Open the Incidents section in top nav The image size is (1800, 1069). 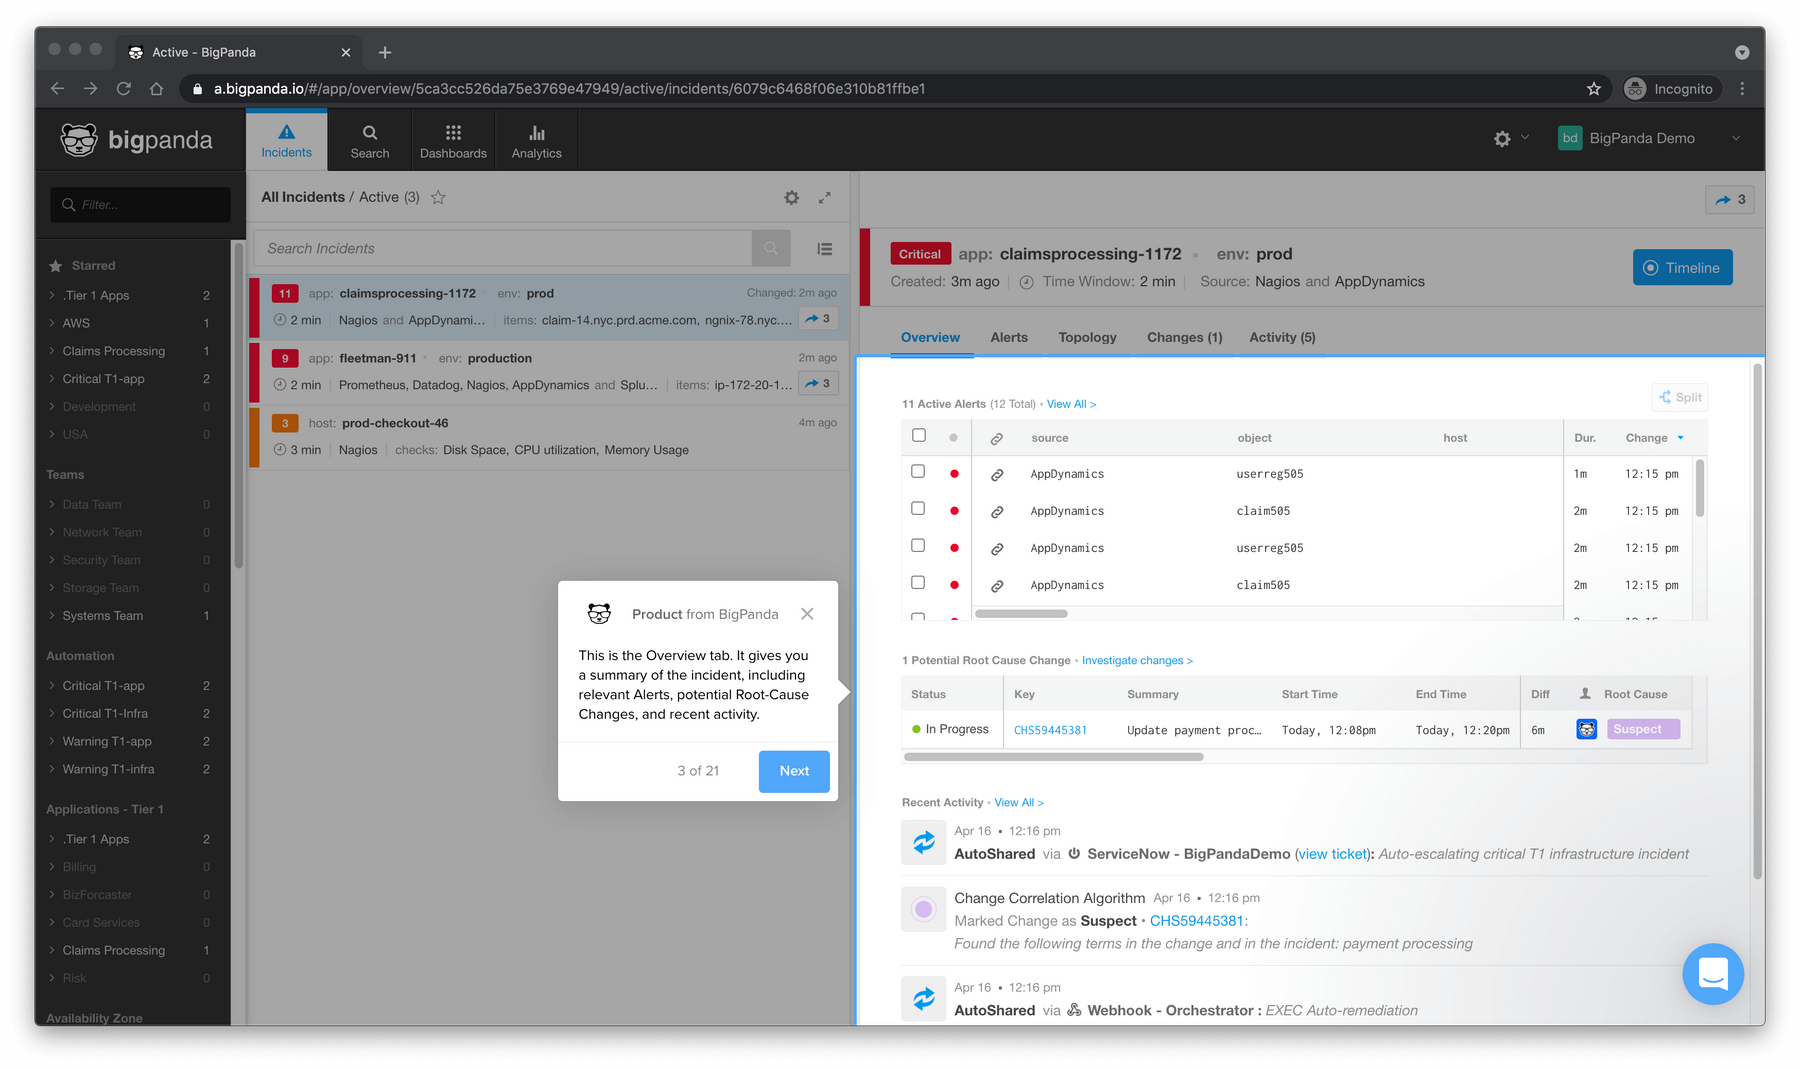coord(286,140)
